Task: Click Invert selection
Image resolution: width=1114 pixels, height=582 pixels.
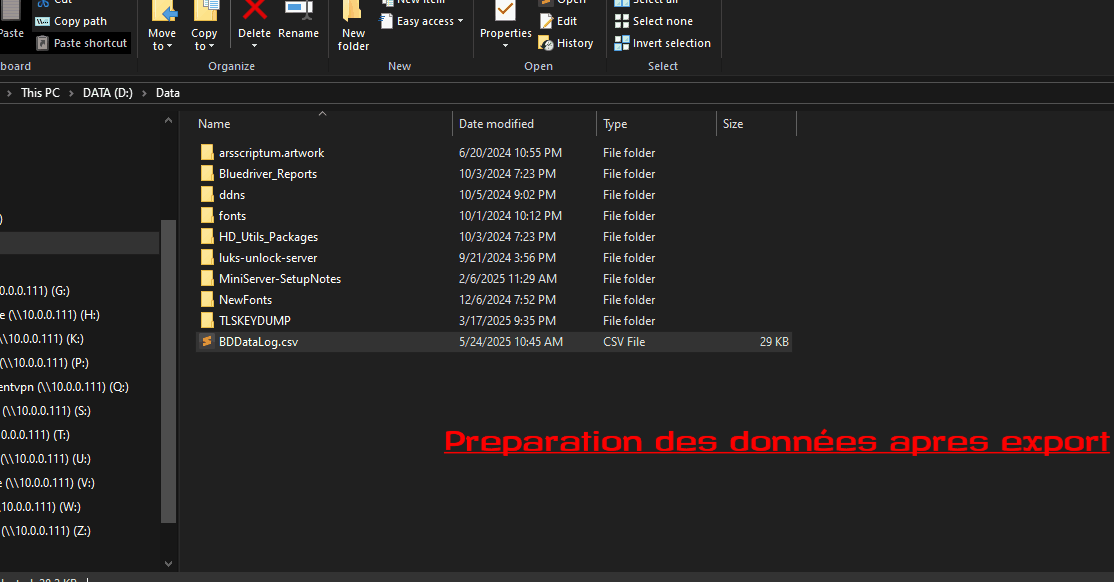Action: pos(662,43)
